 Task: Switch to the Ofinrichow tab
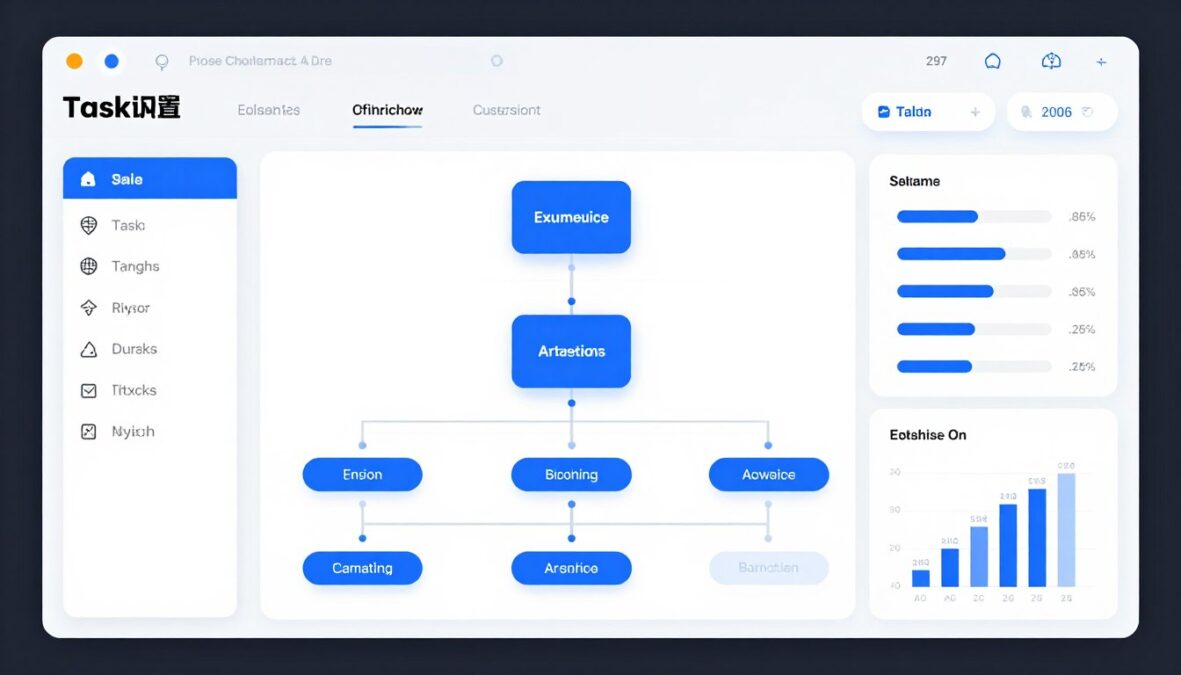click(387, 111)
